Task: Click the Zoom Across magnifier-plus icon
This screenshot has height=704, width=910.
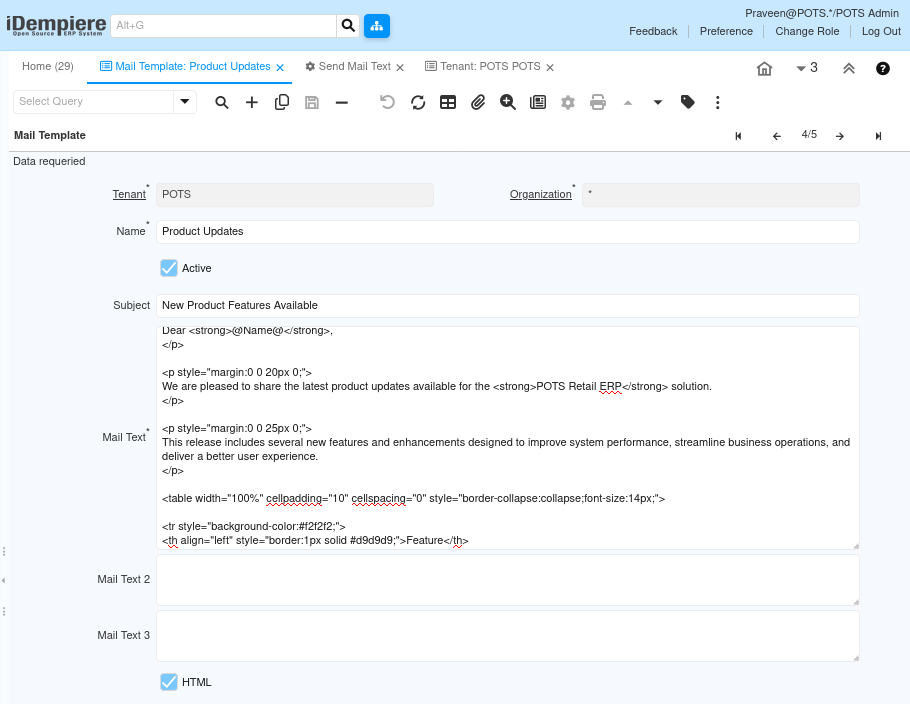Action: coord(508,103)
